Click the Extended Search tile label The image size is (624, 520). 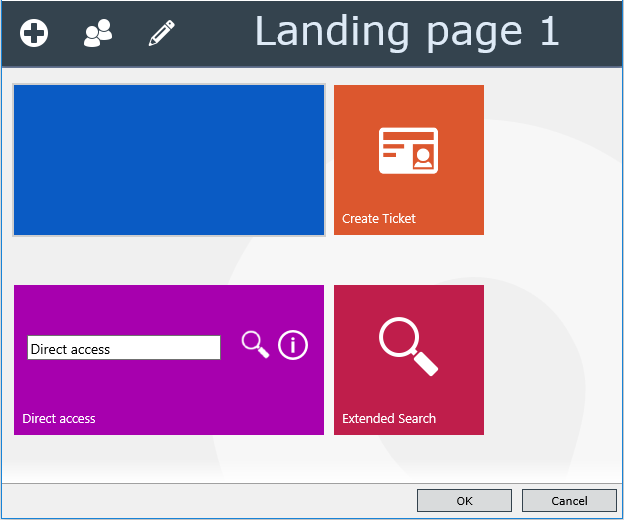click(389, 419)
